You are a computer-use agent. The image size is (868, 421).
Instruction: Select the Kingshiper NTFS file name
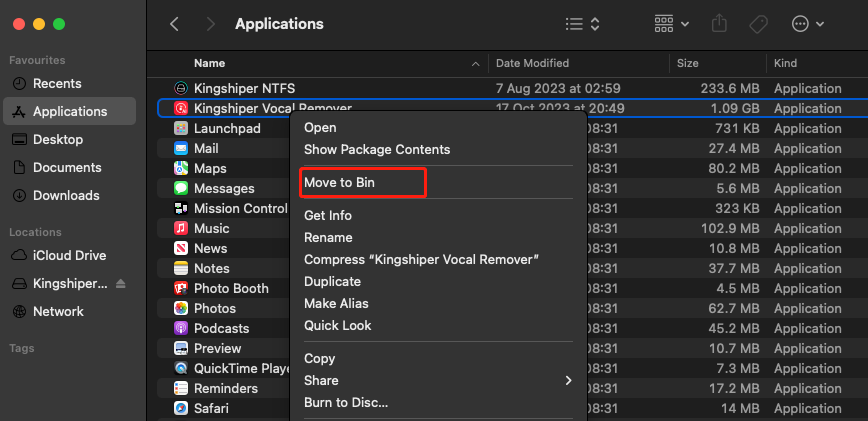[244, 89]
